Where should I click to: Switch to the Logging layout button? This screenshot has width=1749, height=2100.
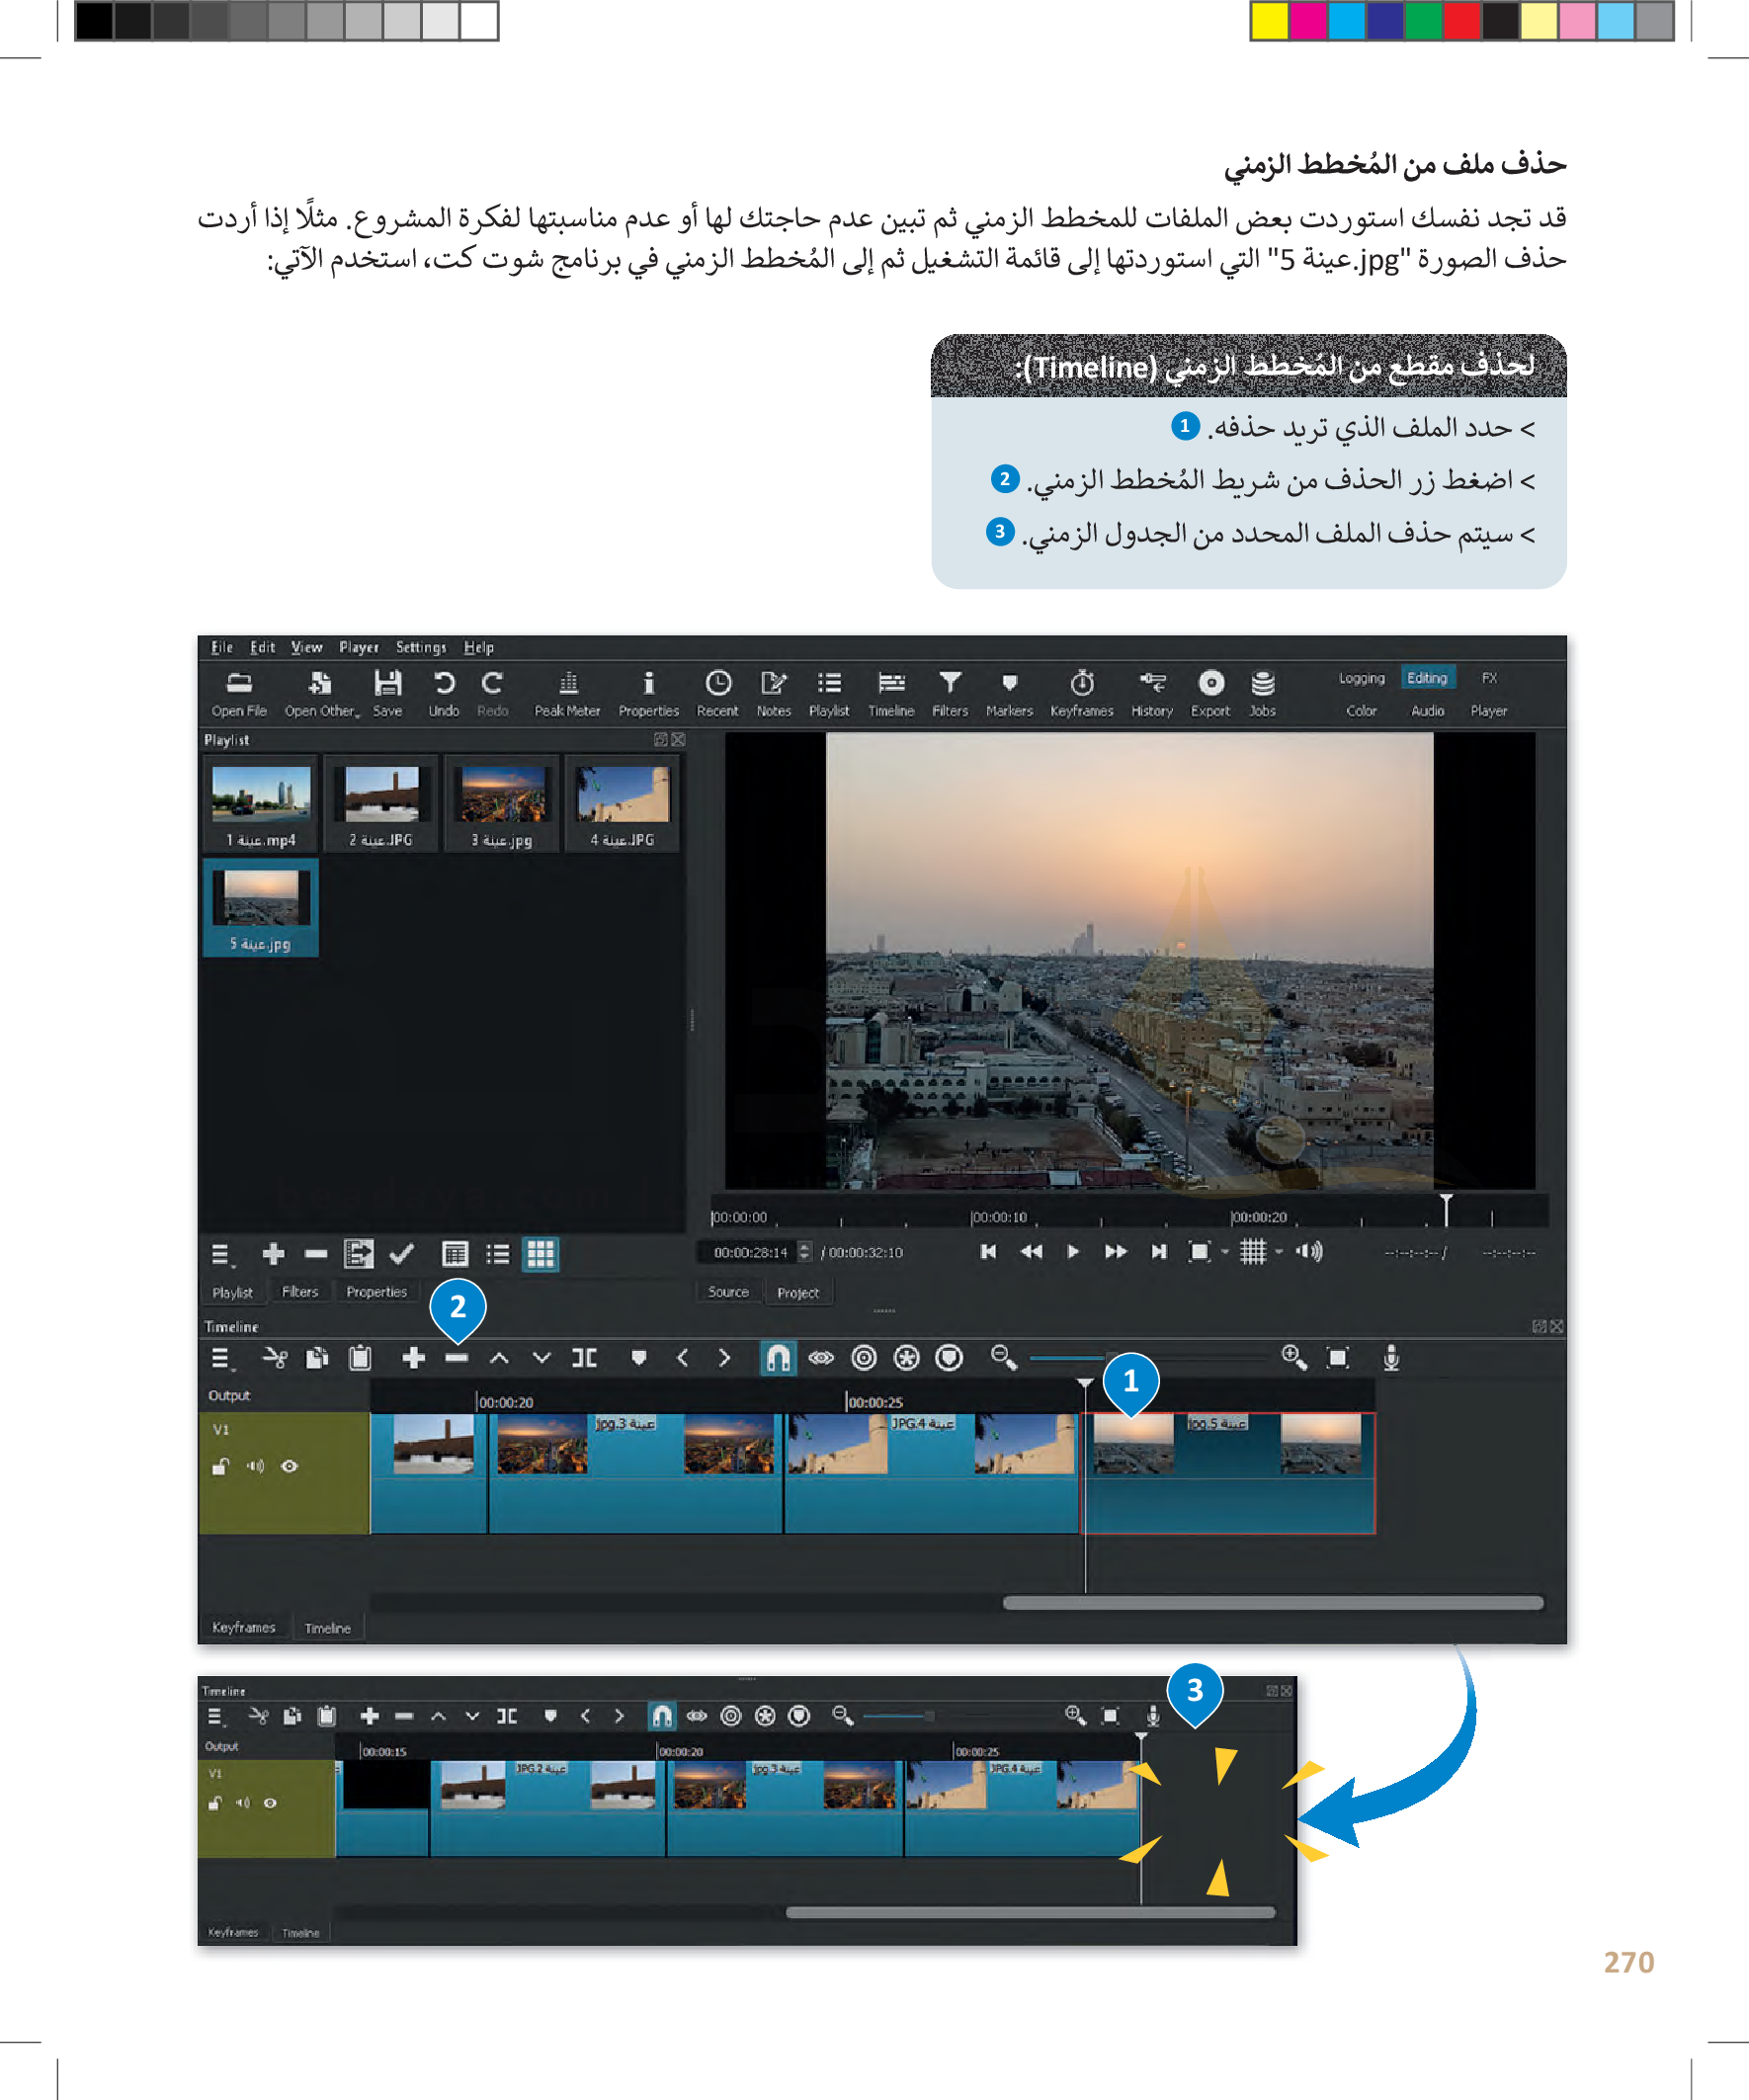coord(1361,678)
